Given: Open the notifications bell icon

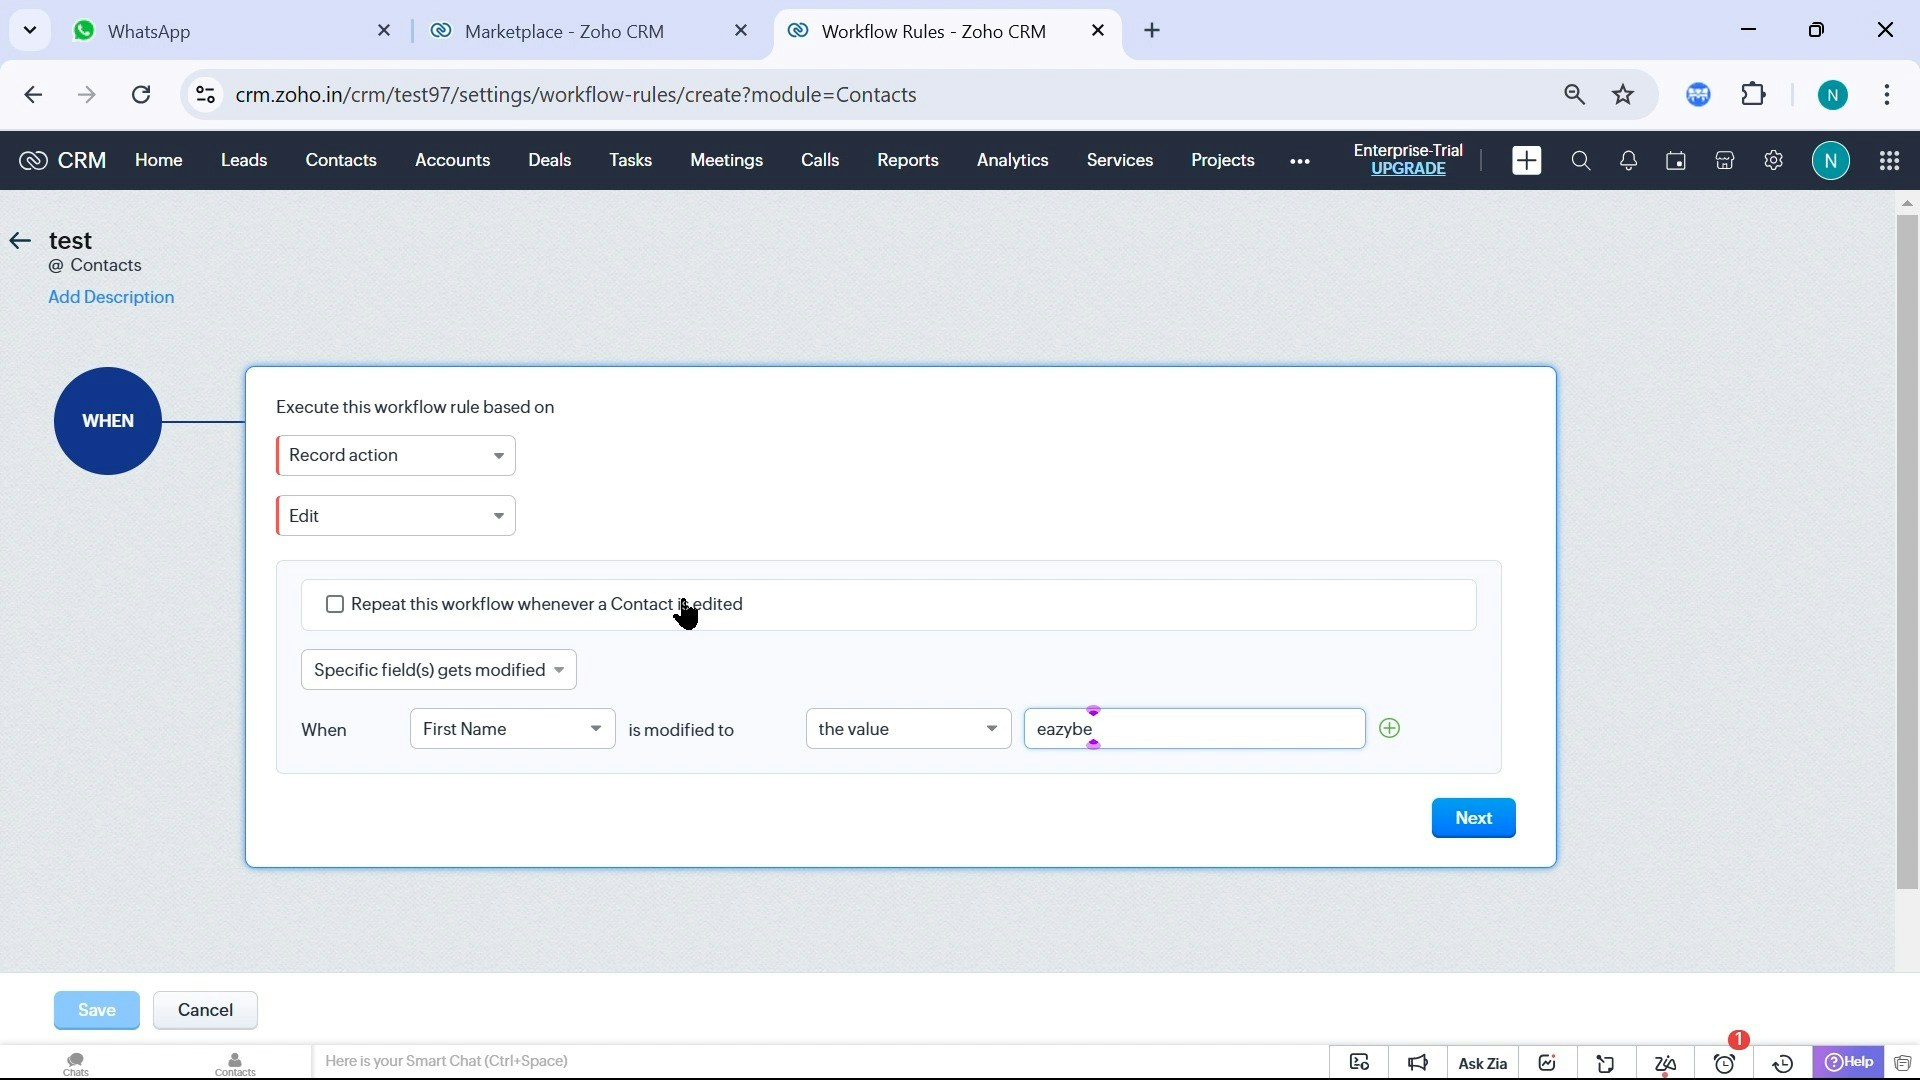Looking at the screenshot, I should click(1628, 160).
